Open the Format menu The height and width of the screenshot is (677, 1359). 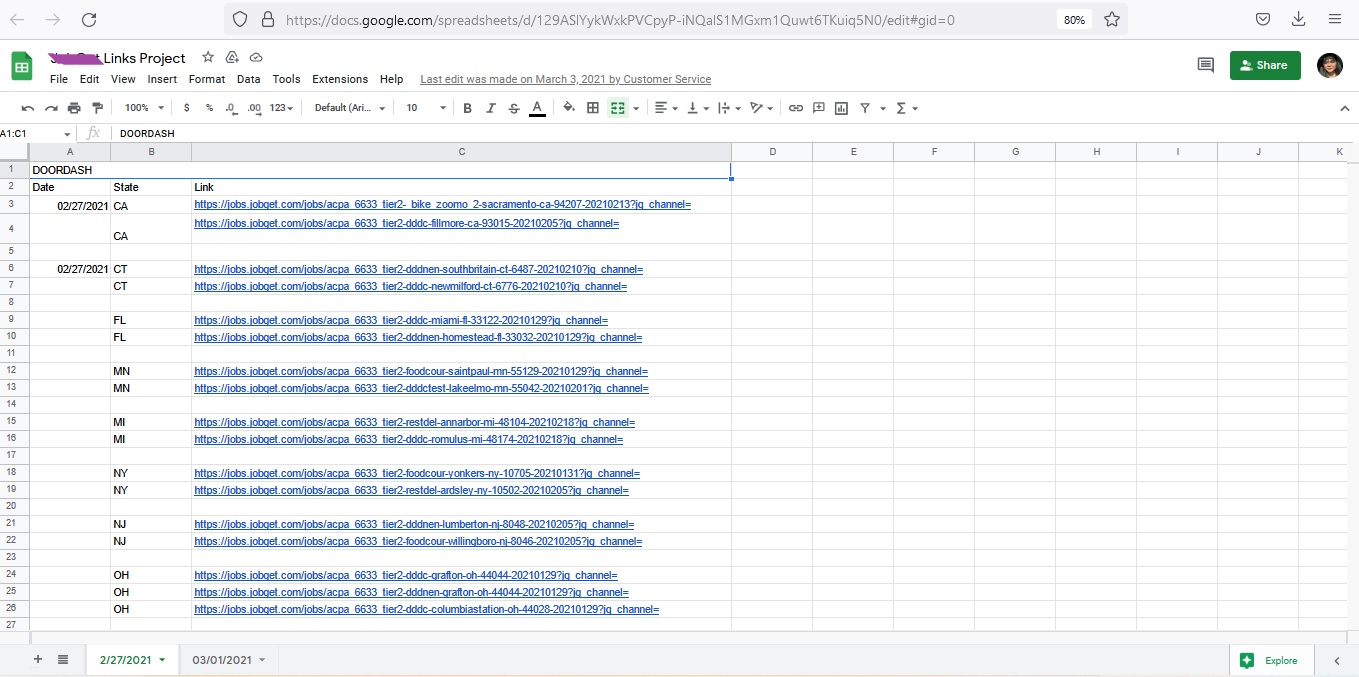[207, 79]
